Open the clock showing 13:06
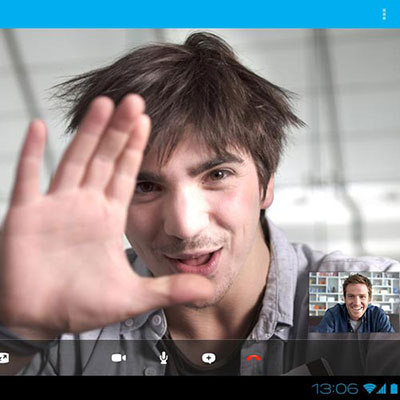The width and height of the screenshot is (400, 400). (x=335, y=388)
